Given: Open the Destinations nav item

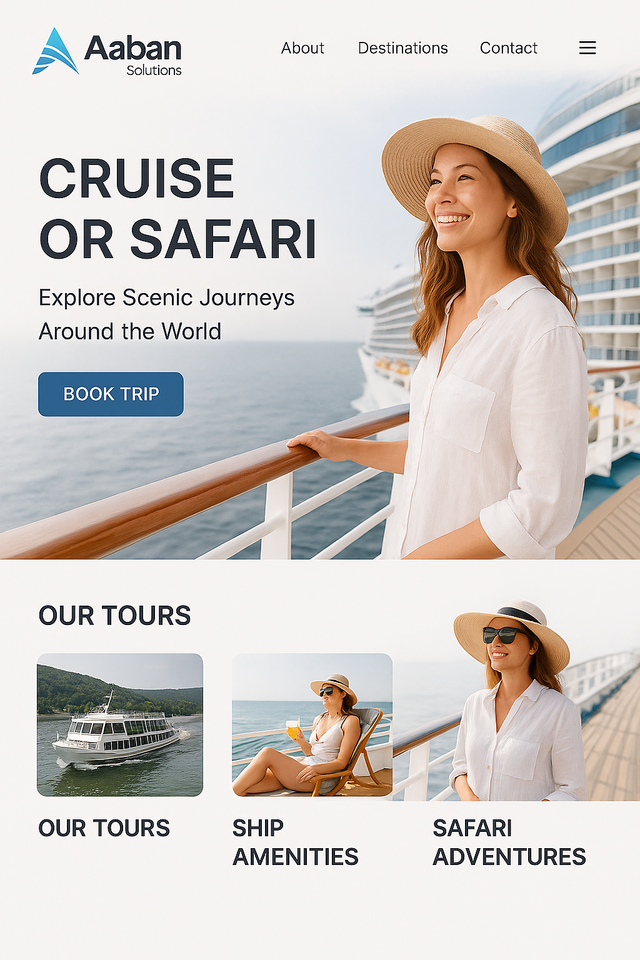Looking at the screenshot, I should click(402, 48).
